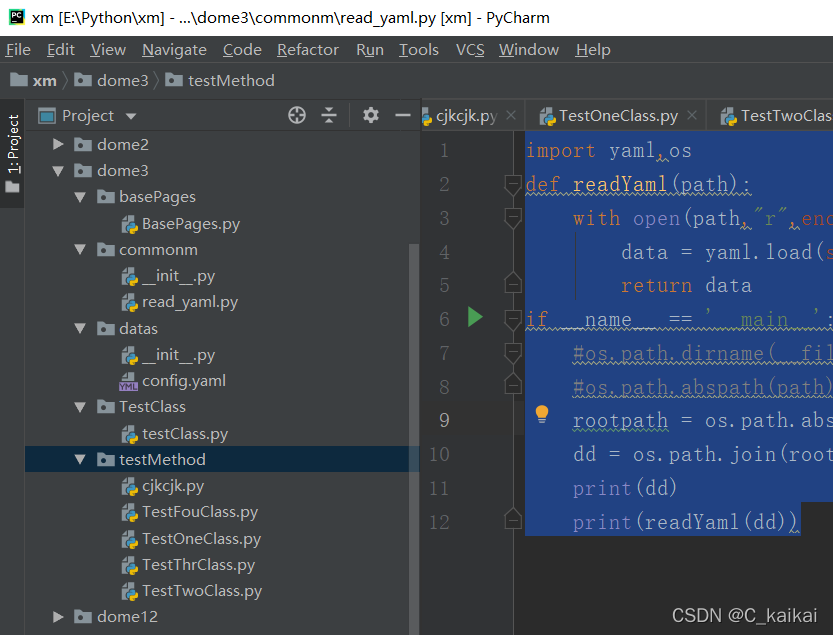Click the locate/scroll from source target icon
The width and height of the screenshot is (833, 635).
point(296,115)
